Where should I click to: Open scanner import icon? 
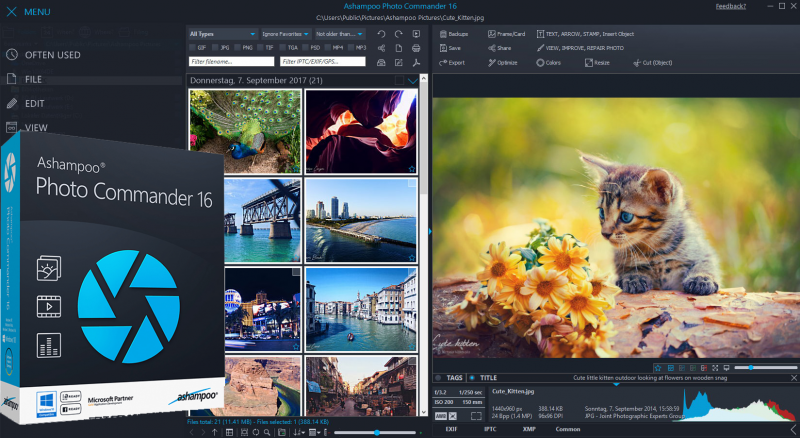(x=381, y=62)
